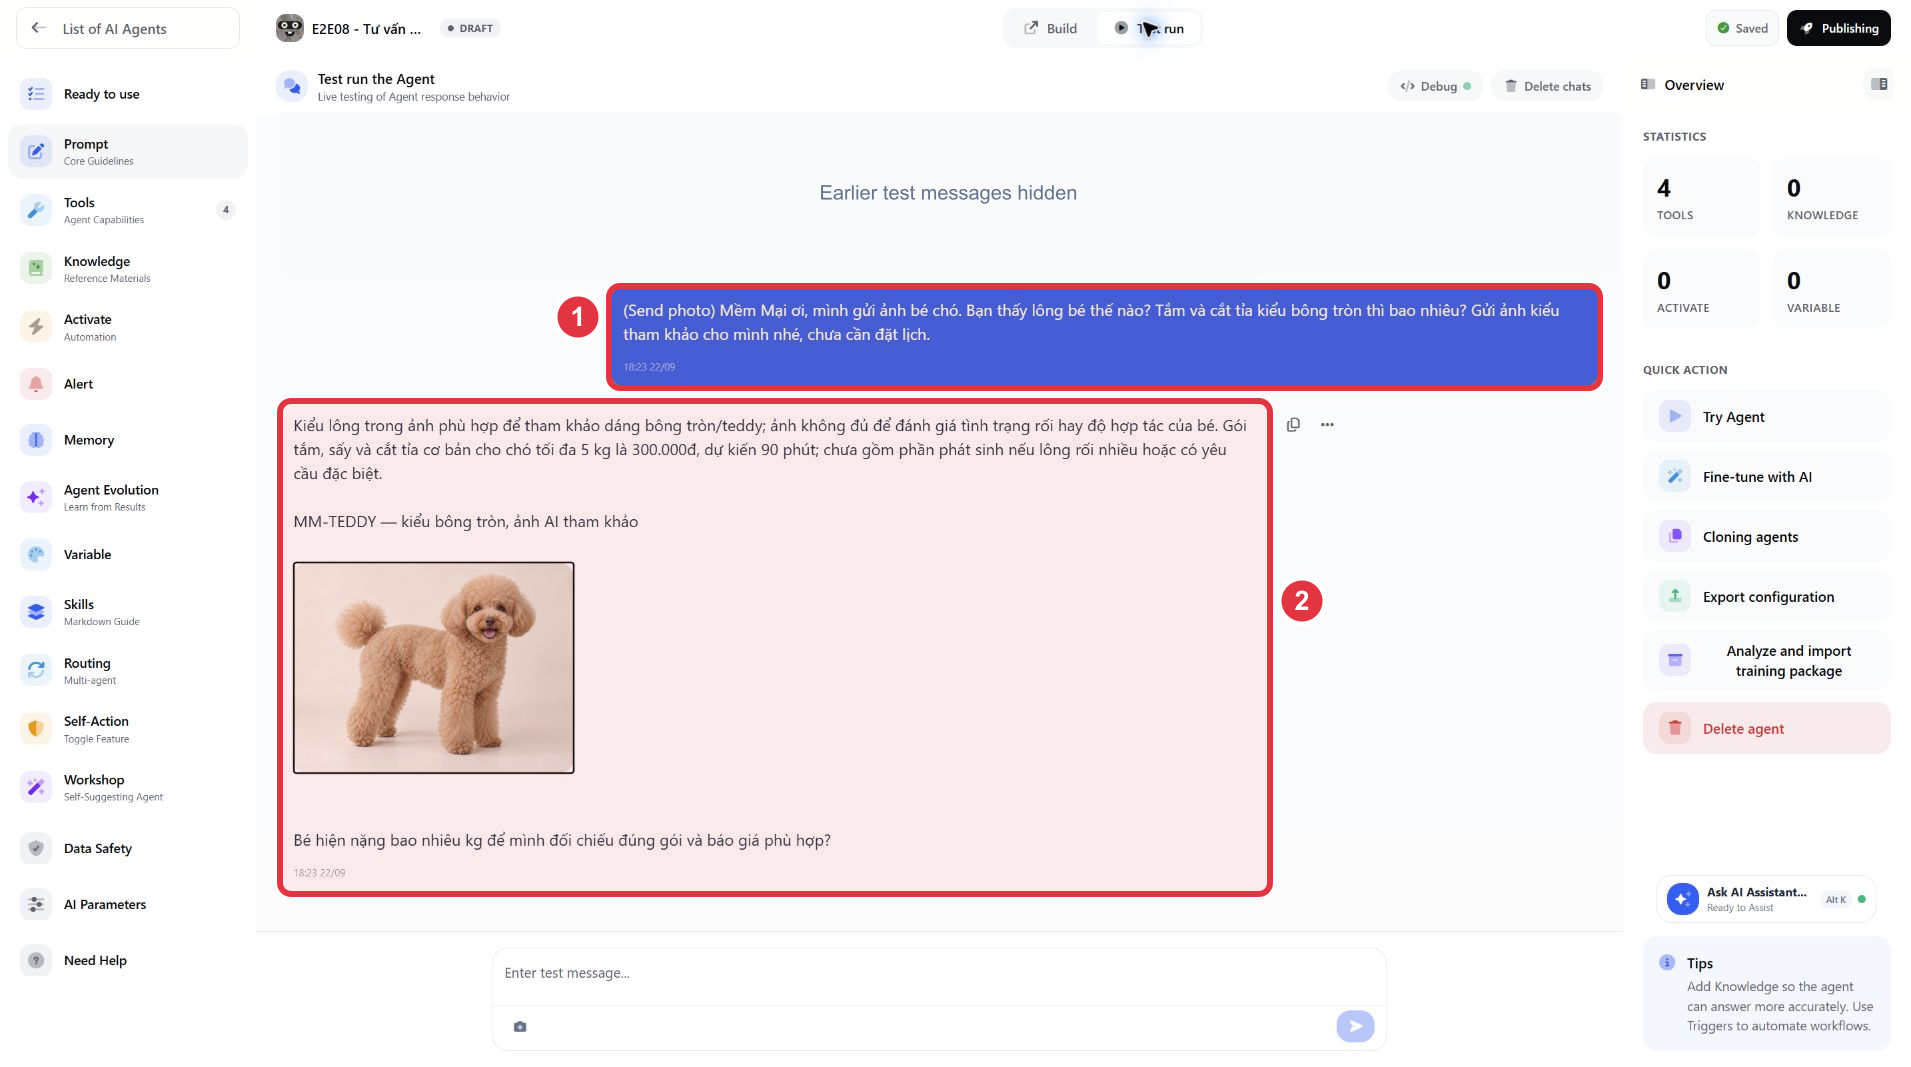The image size is (1911, 1067).
Task: Click the Delete agent button
Action: click(x=1766, y=729)
